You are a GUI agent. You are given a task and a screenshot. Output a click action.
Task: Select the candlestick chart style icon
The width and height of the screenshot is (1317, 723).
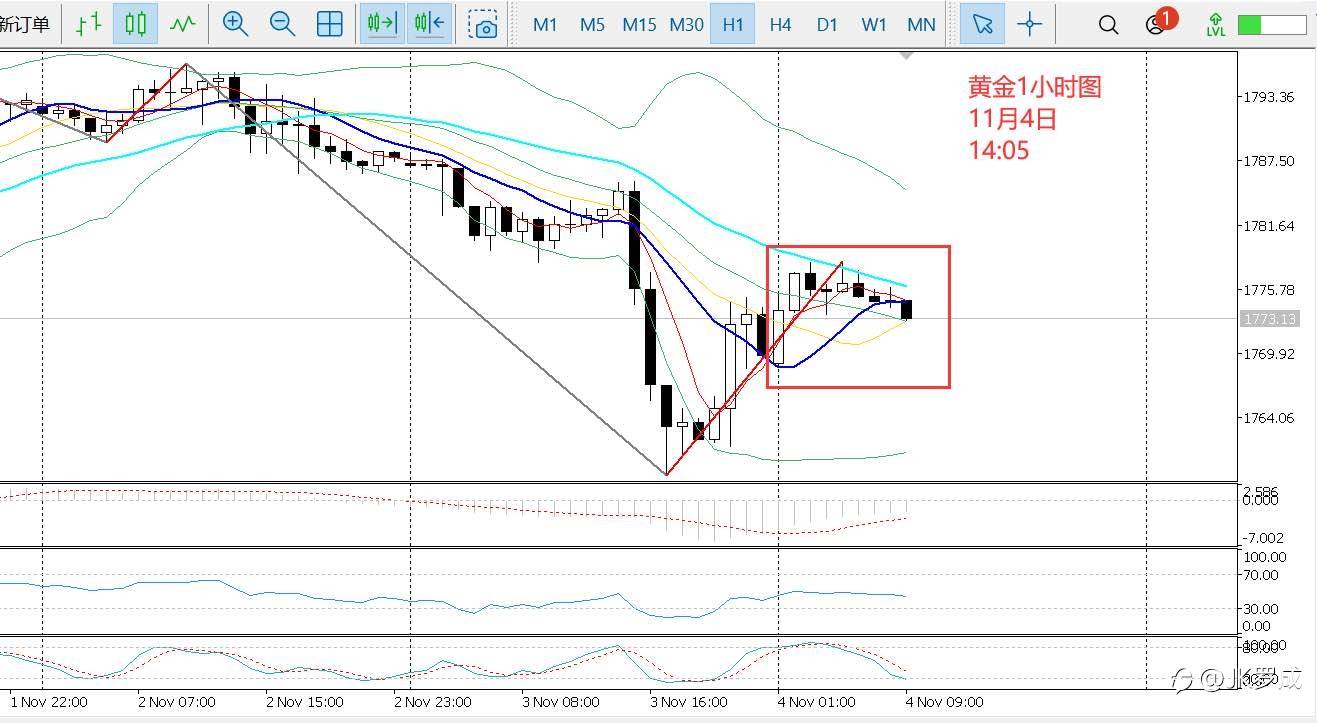(135, 24)
